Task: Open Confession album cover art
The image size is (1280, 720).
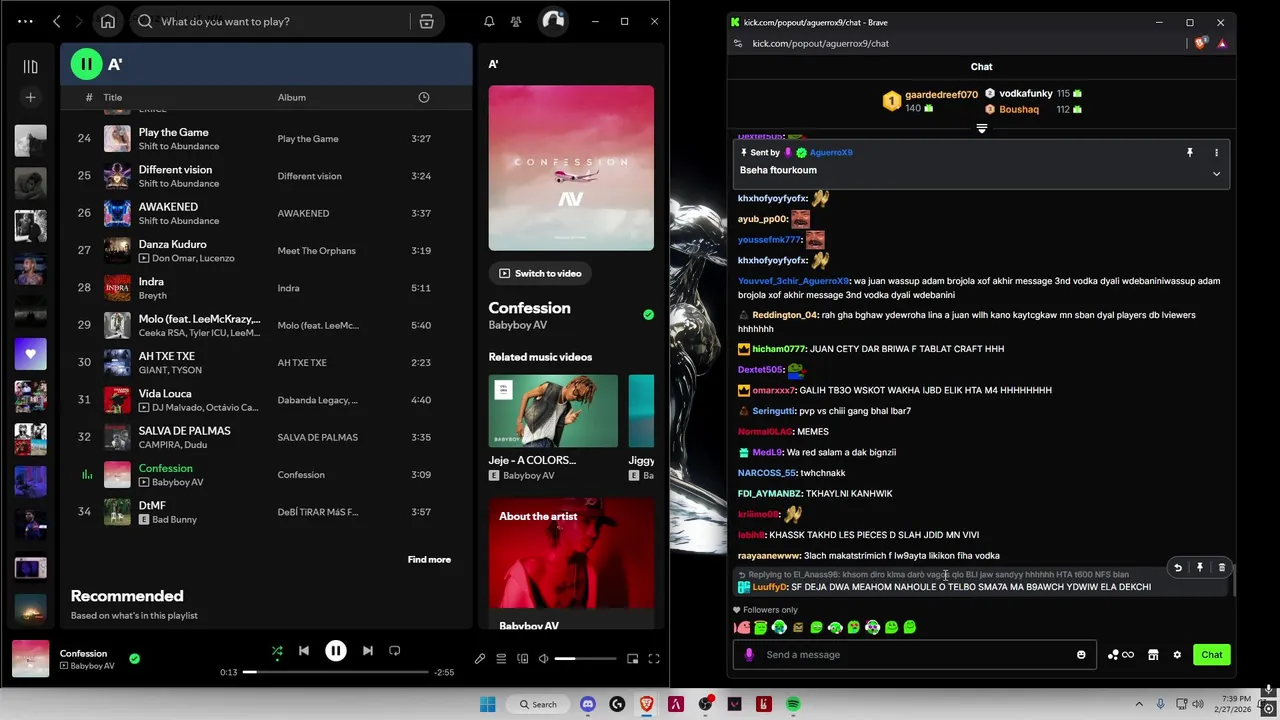Action: coord(571,168)
